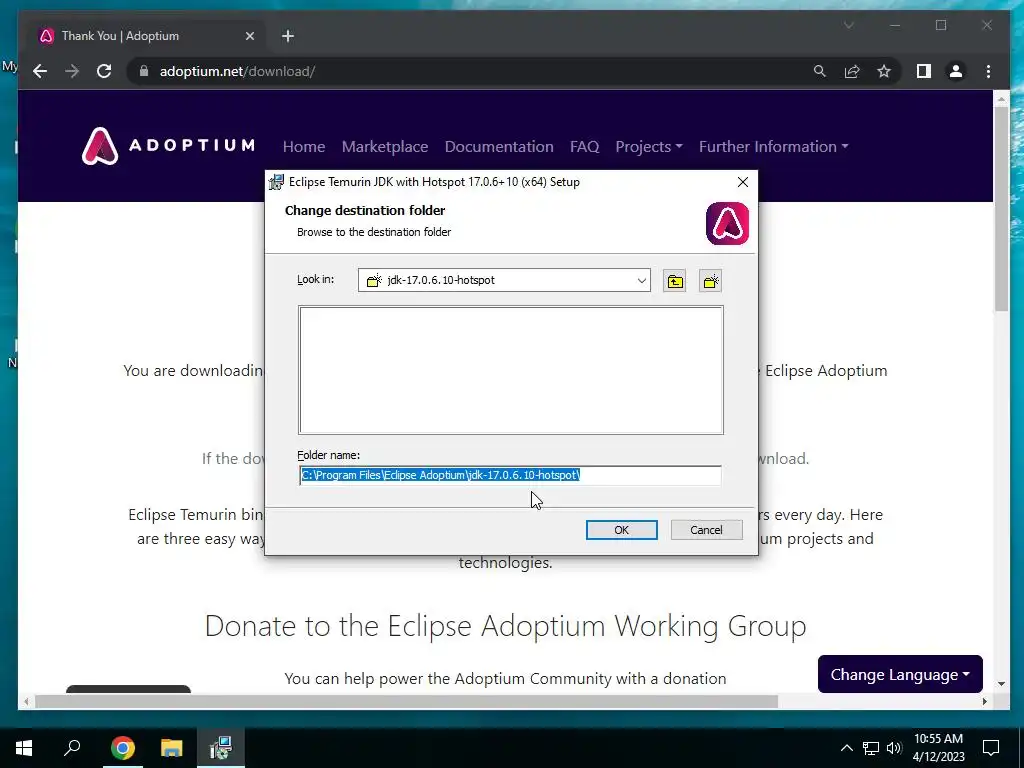Click the Folder name path field

(x=510, y=475)
